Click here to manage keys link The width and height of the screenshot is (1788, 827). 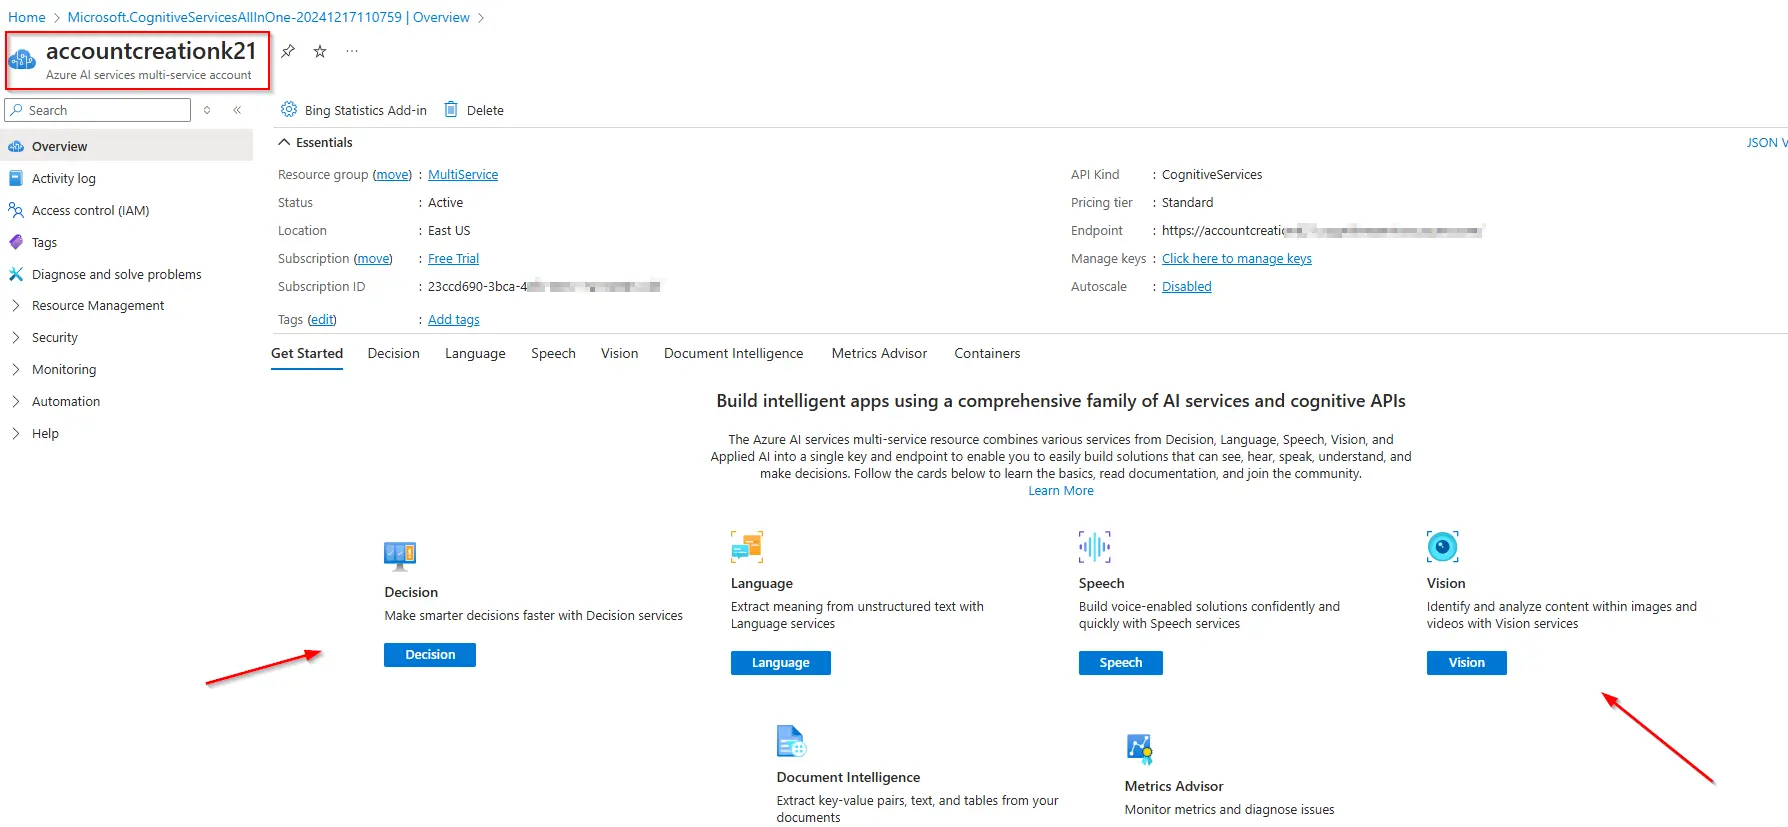point(1236,258)
